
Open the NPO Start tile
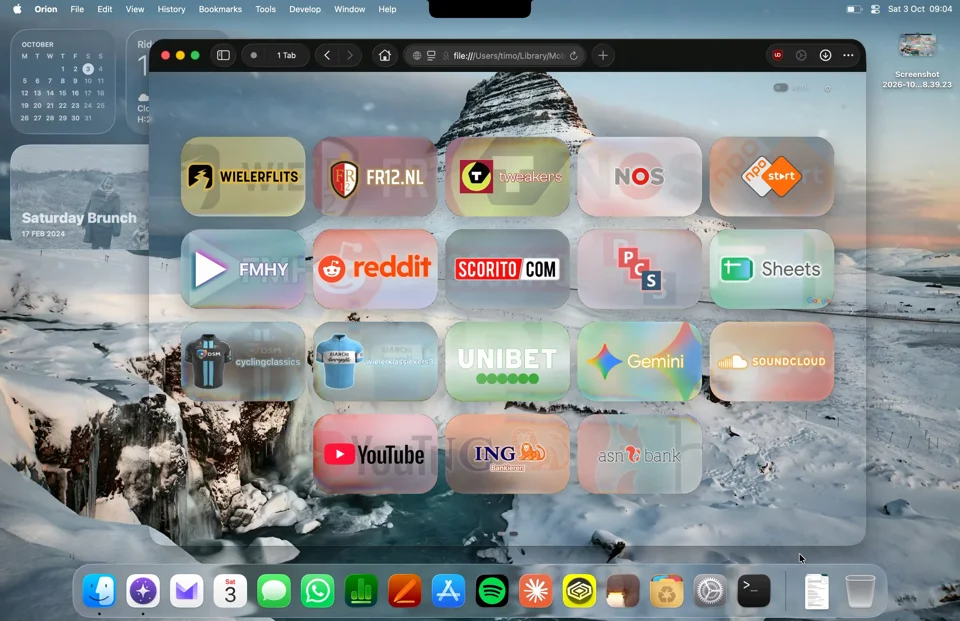point(772,176)
